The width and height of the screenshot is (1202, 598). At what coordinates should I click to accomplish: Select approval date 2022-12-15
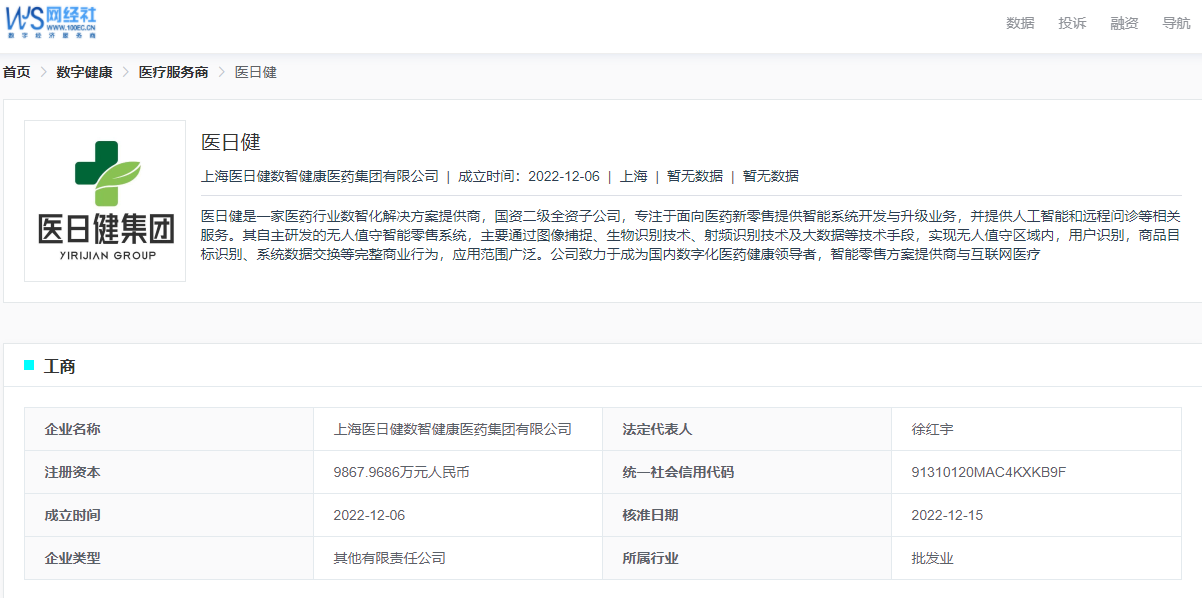[x=947, y=515]
